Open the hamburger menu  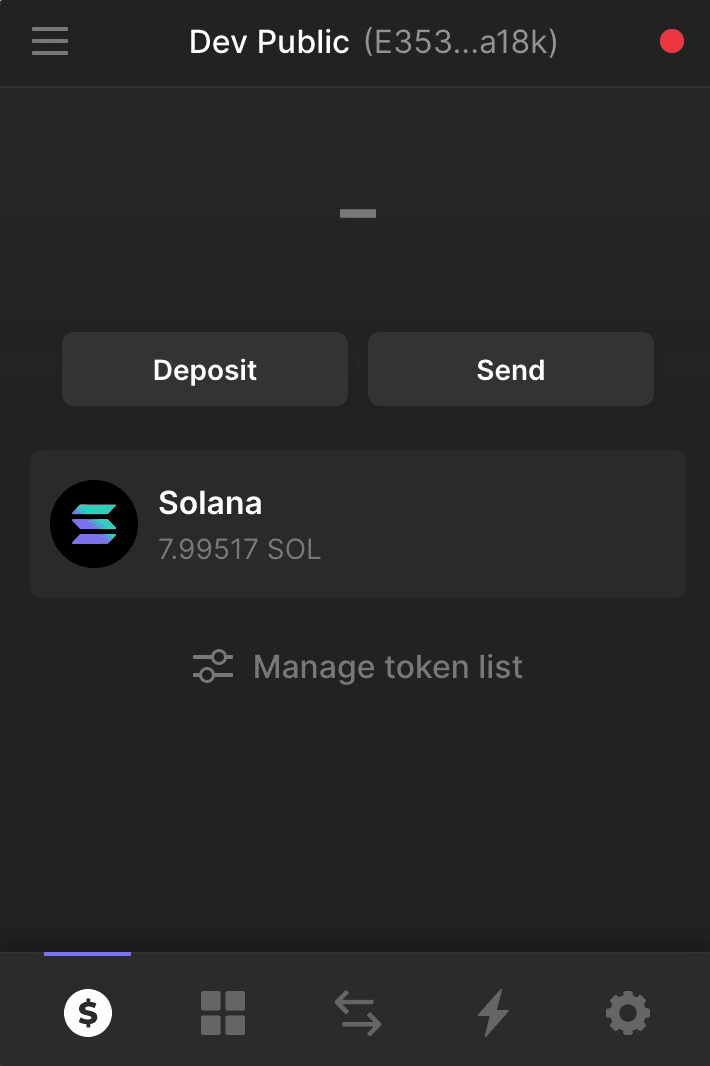pos(49,41)
